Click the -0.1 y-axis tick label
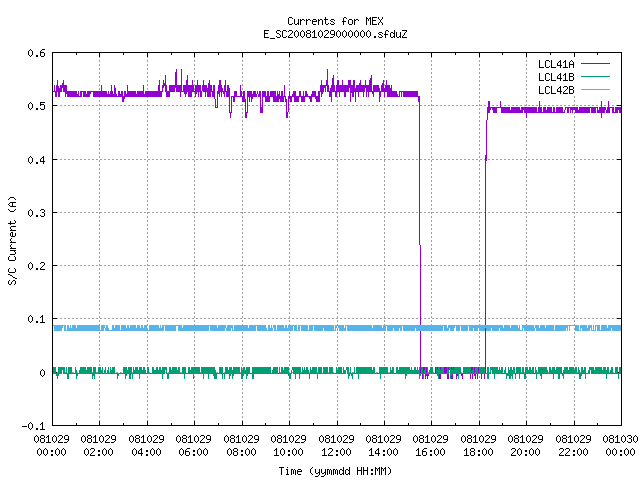 [x=33, y=426]
